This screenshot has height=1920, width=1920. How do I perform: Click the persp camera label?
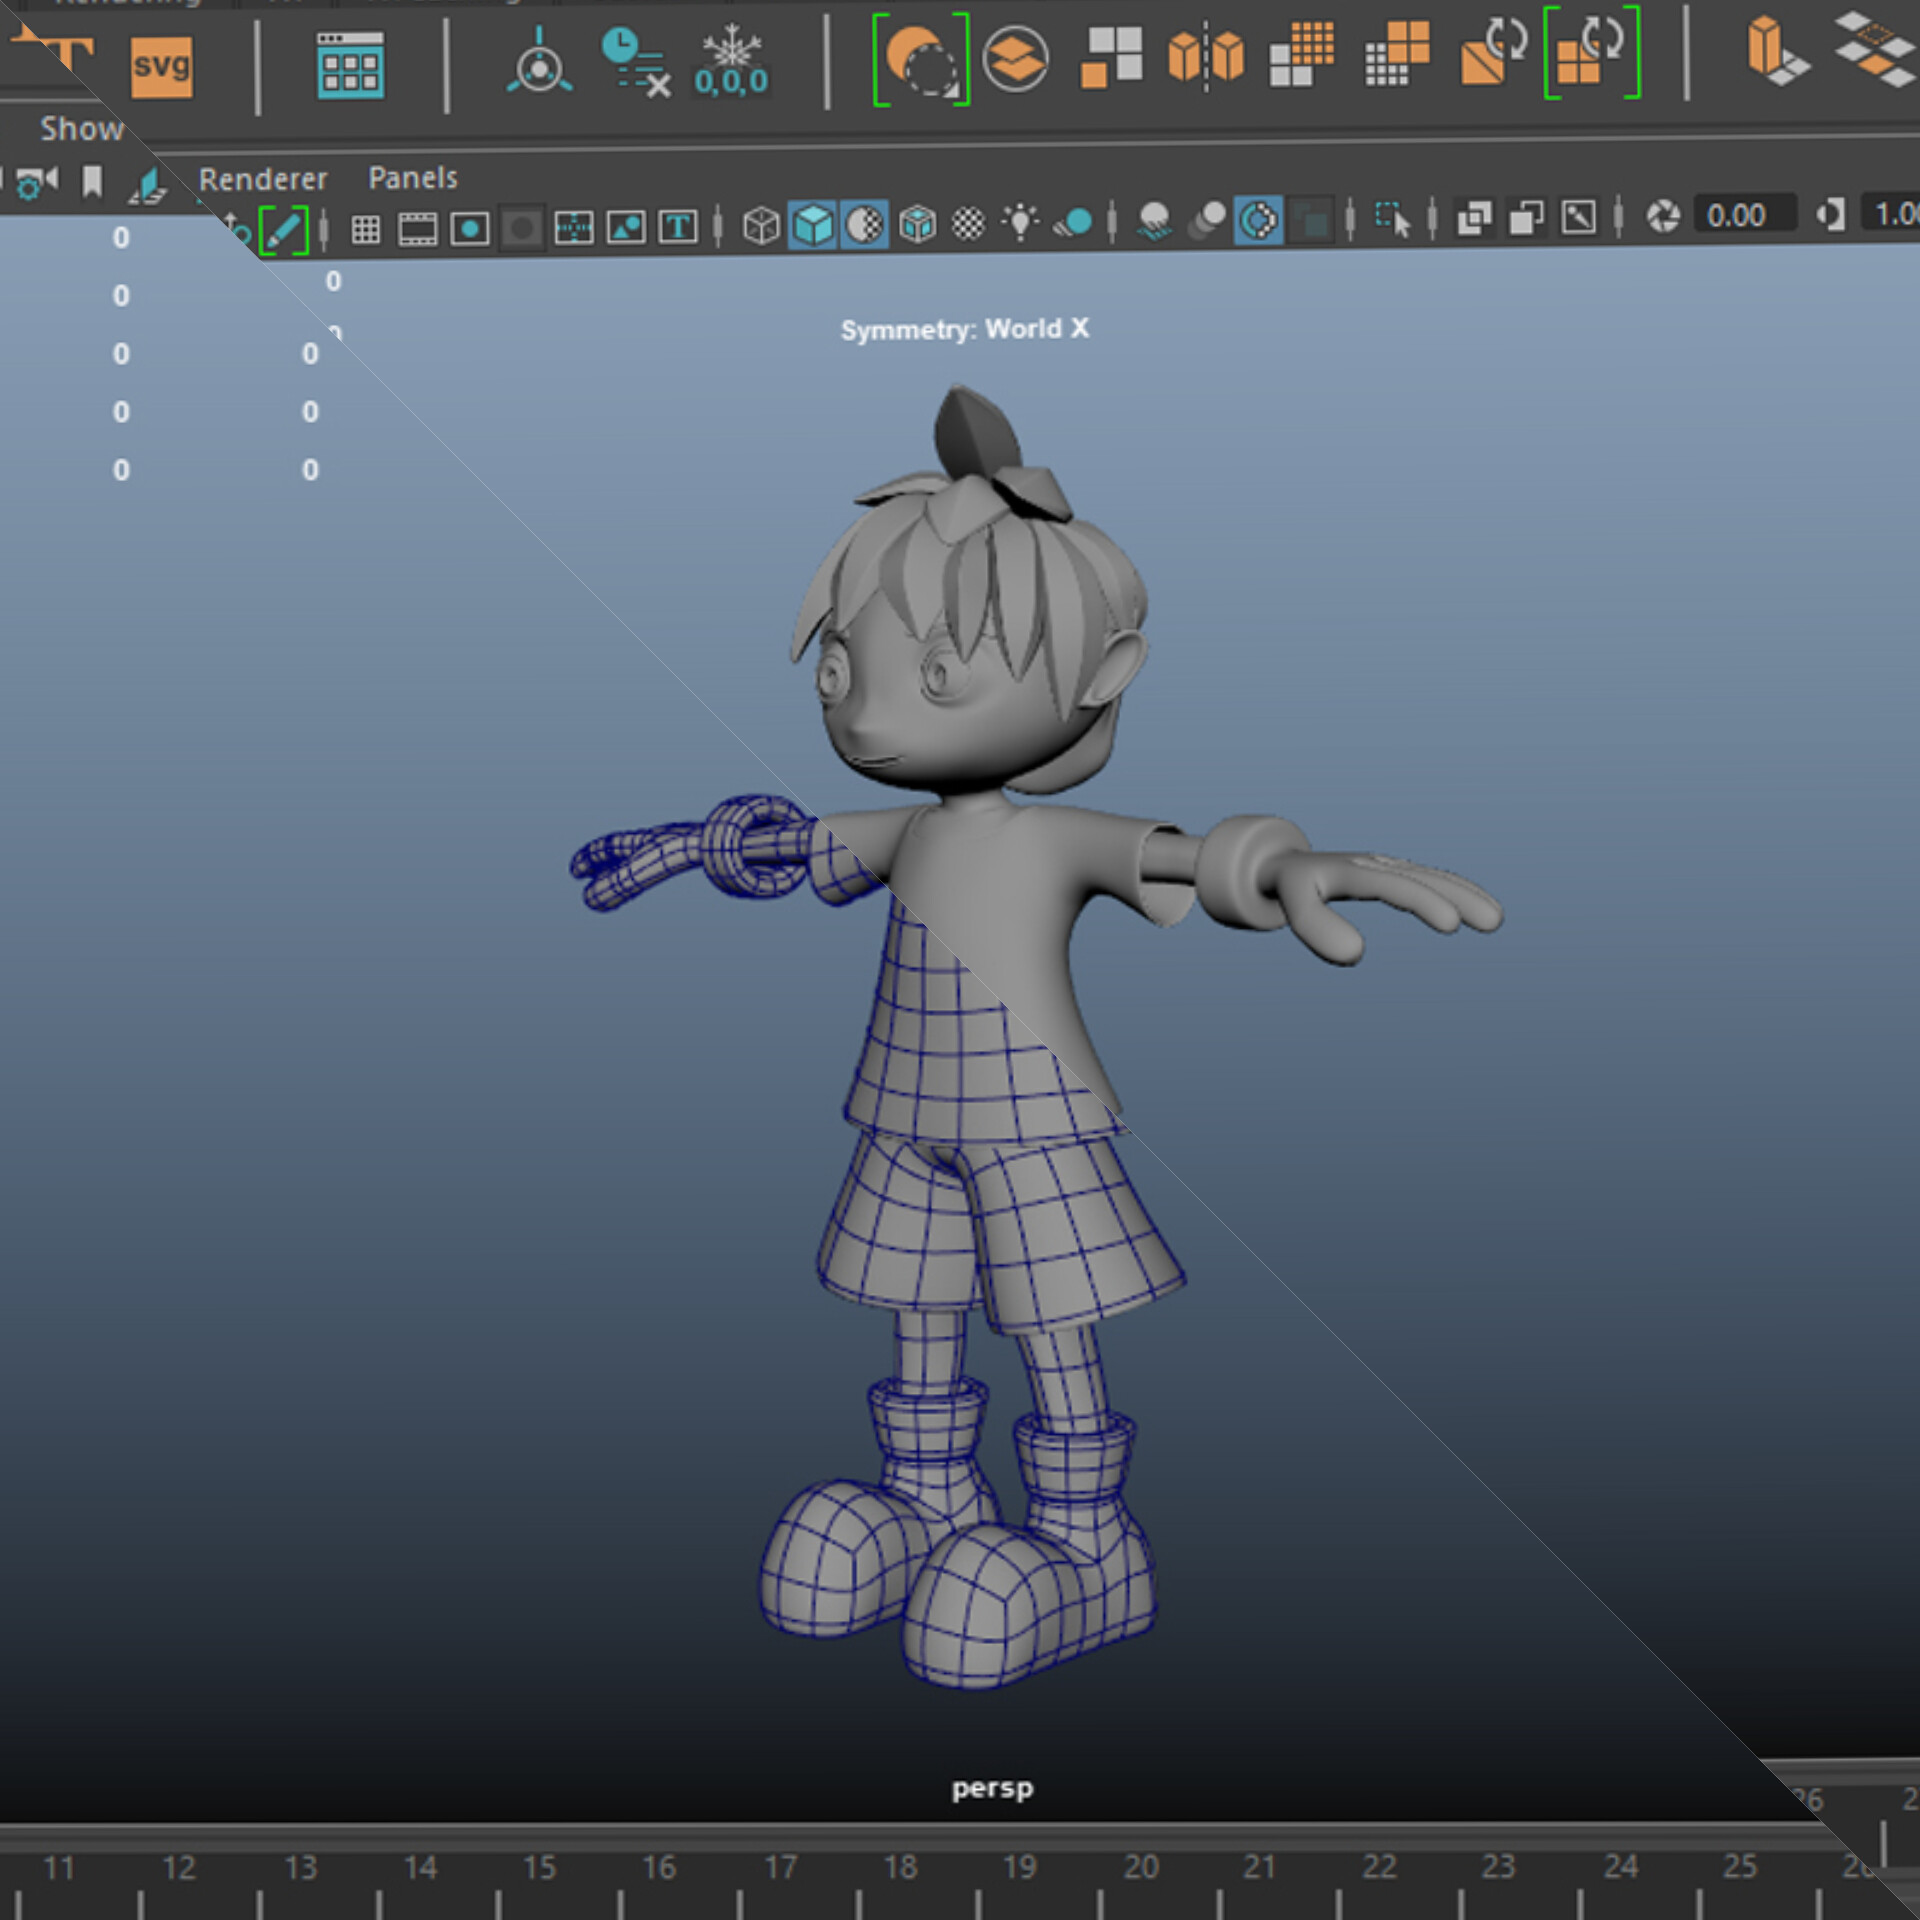[x=992, y=1788]
